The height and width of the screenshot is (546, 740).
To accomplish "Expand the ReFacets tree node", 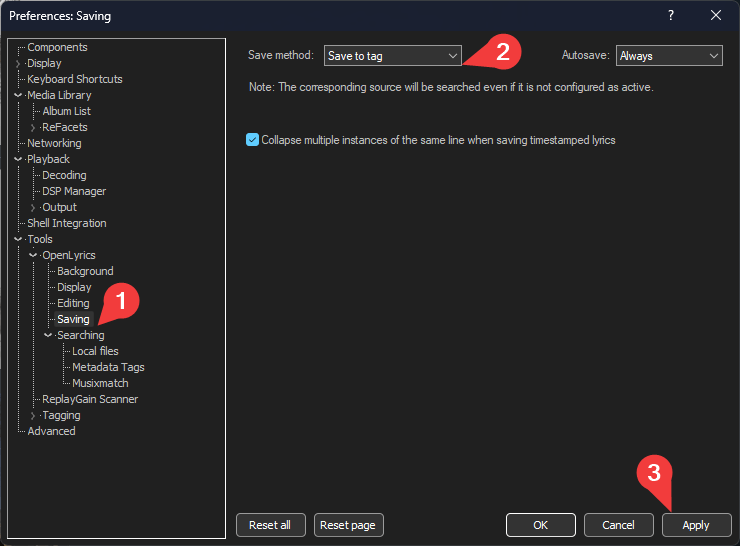I will tap(33, 127).
